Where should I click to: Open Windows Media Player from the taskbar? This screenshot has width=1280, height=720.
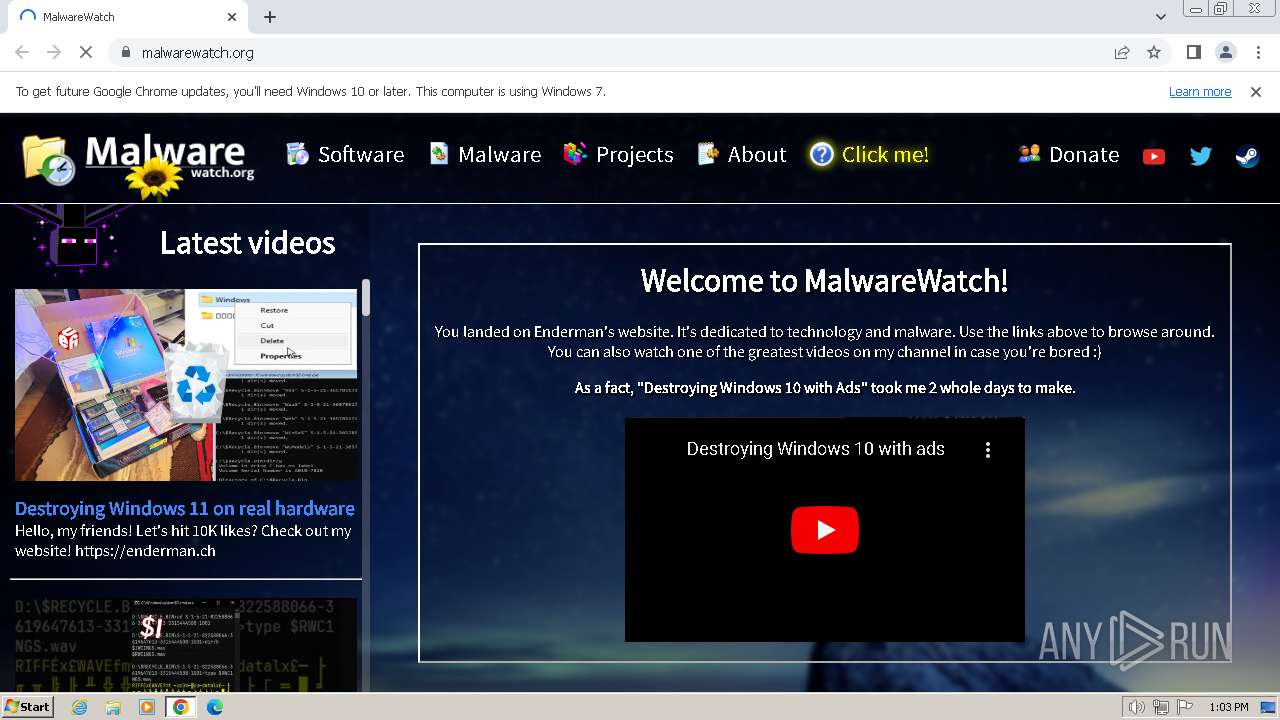(x=147, y=707)
